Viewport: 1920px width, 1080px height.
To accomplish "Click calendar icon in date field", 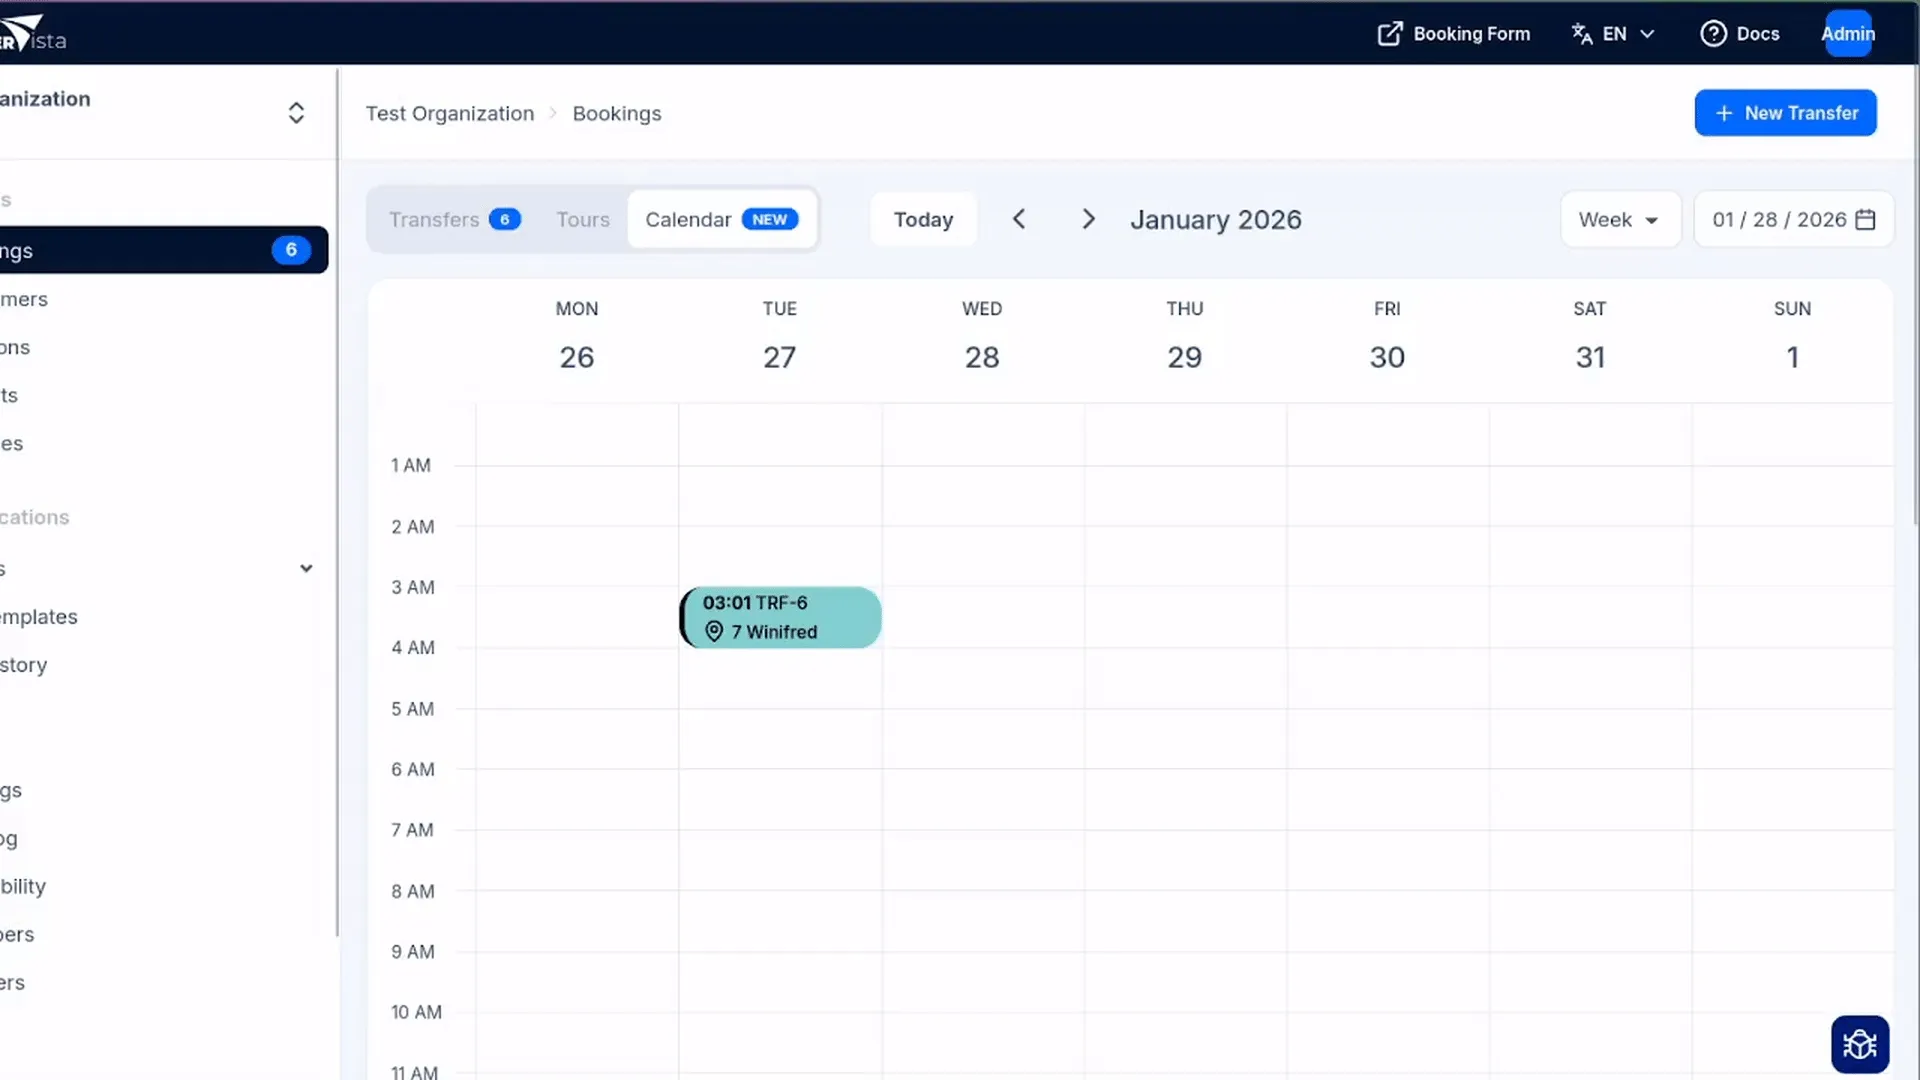I will click(x=1865, y=220).
